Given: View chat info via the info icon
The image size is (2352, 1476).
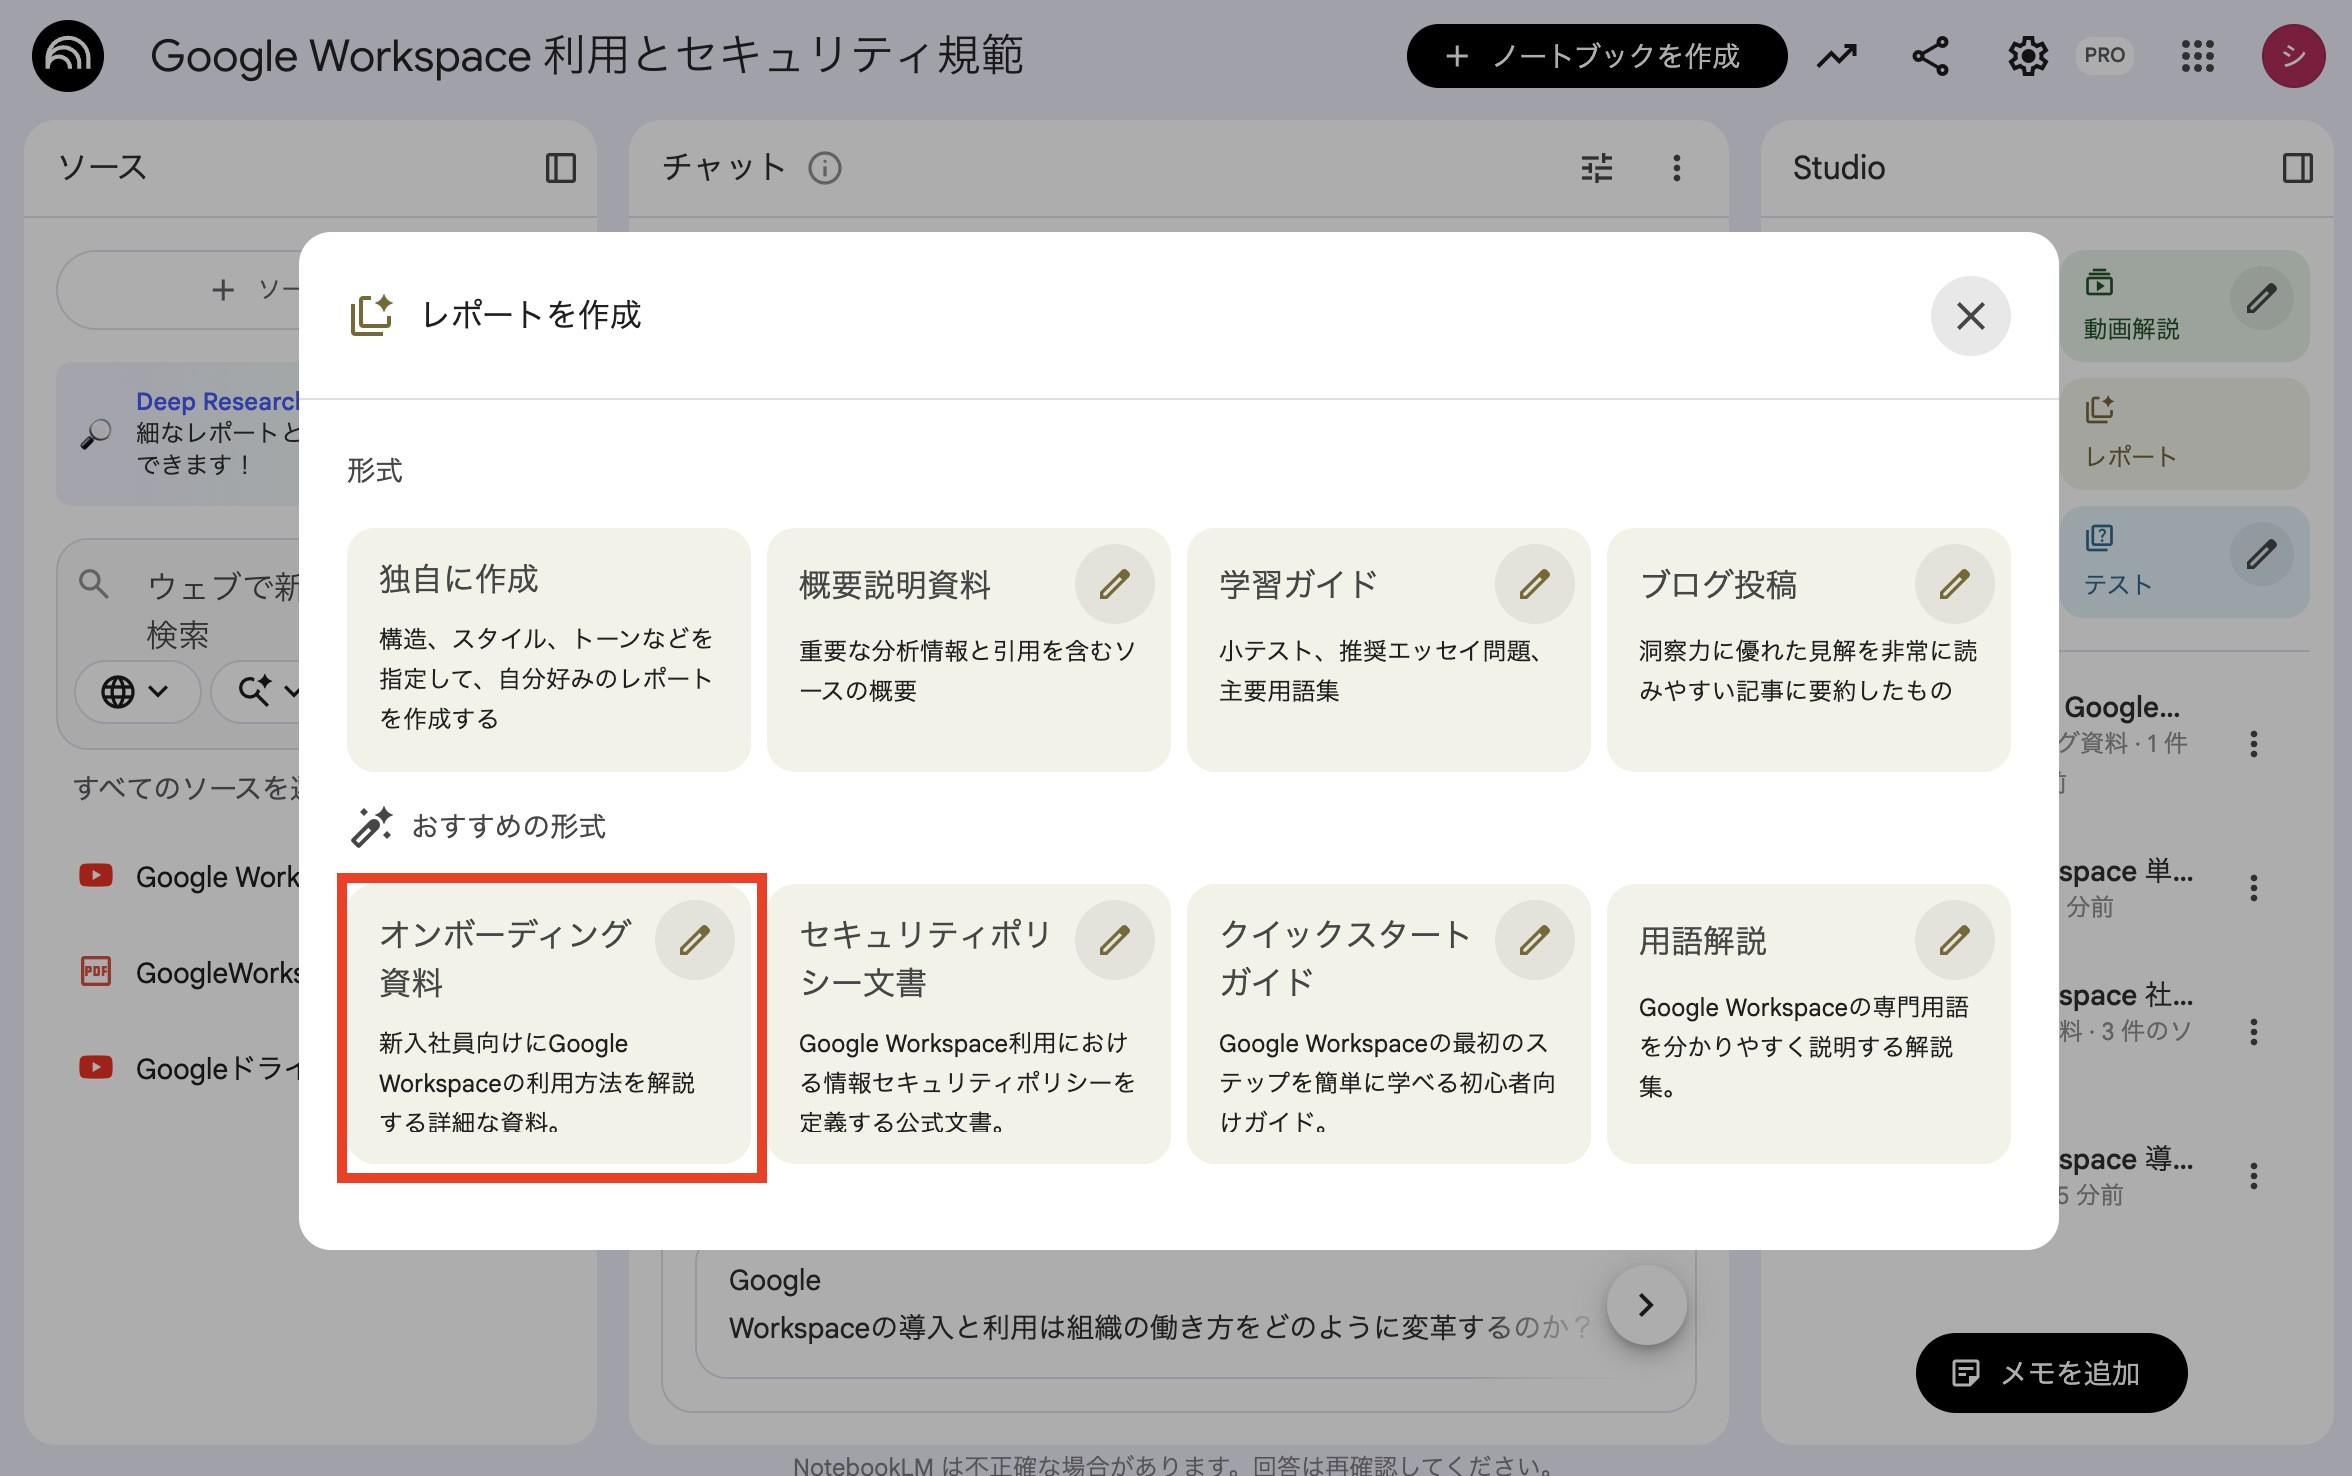Looking at the screenshot, I should coord(824,168).
